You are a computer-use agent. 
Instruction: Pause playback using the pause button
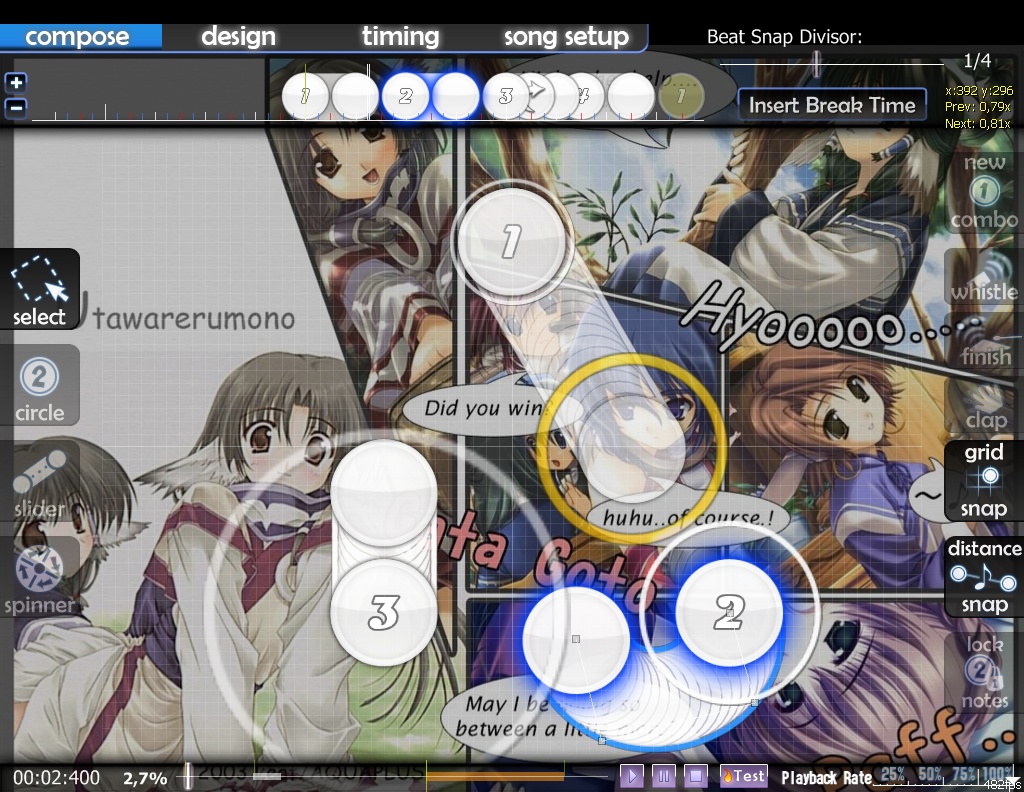[664, 776]
